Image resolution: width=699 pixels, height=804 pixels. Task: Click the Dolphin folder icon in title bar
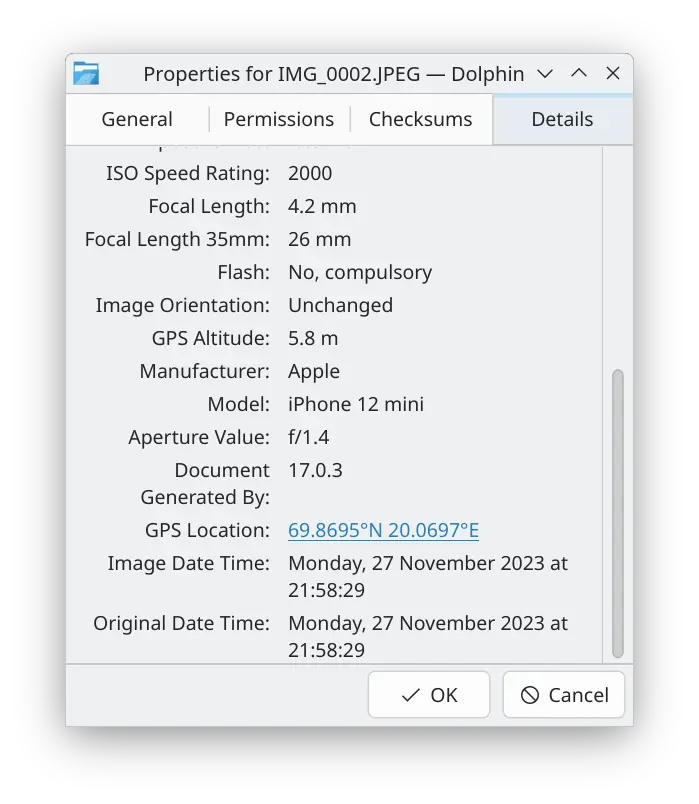[86, 73]
